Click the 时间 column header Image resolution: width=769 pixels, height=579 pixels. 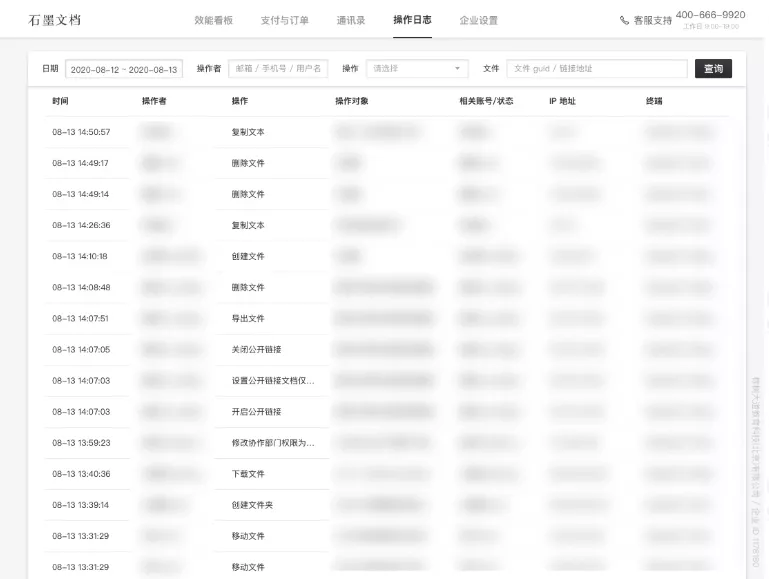pyautogui.click(x=60, y=101)
